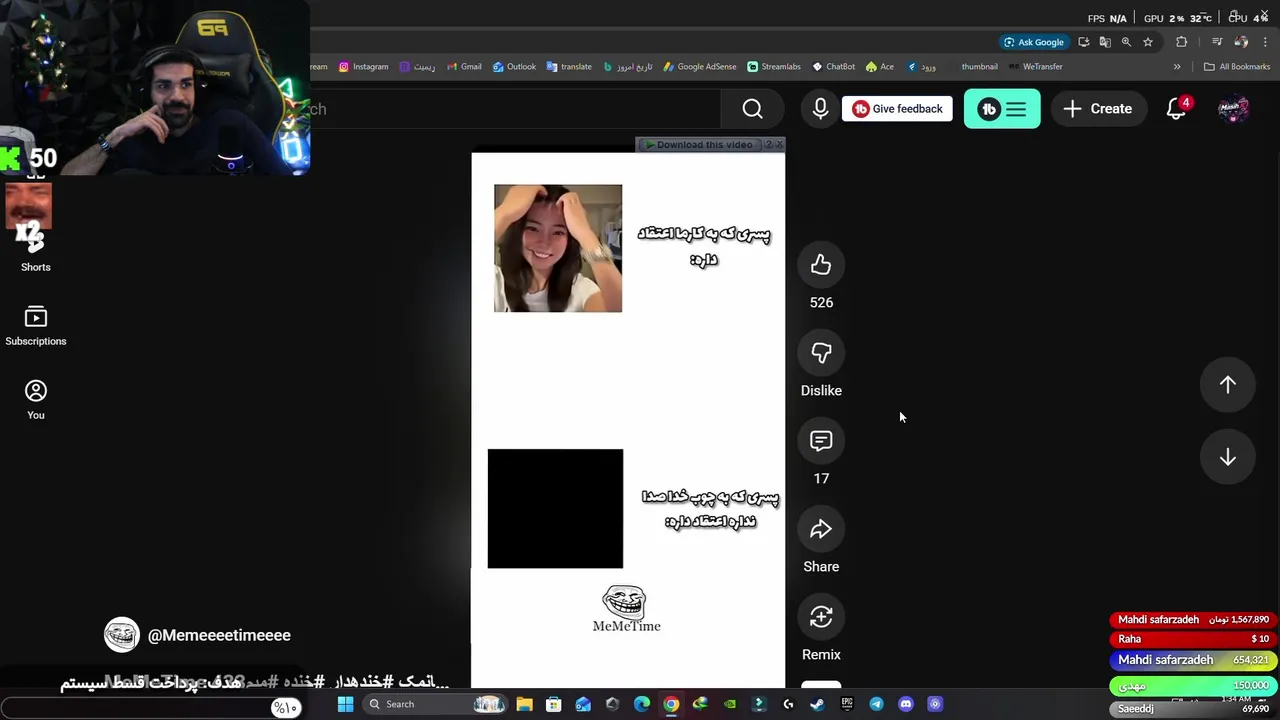This screenshot has height=720, width=1280.
Task: Open Chrome three-dot menu
Action: [1265, 42]
